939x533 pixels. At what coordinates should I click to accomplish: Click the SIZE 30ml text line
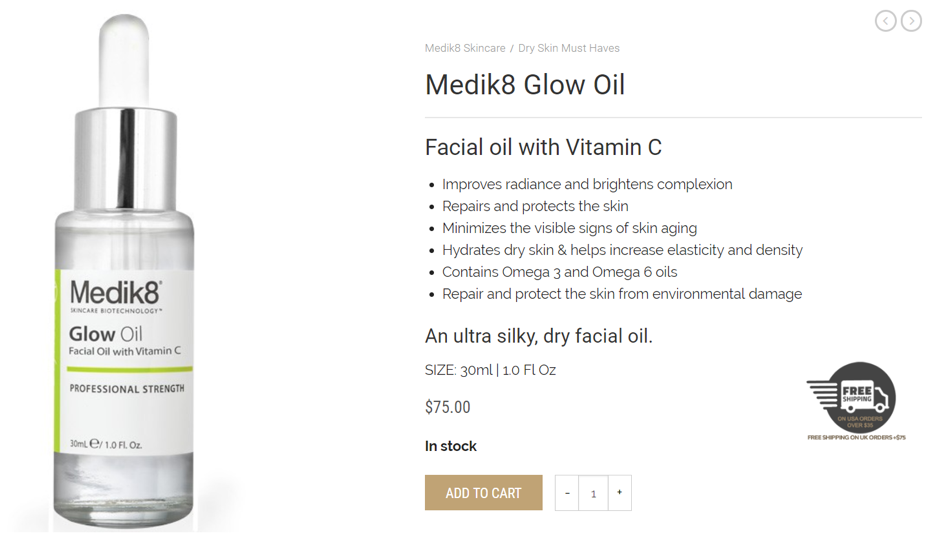point(490,370)
